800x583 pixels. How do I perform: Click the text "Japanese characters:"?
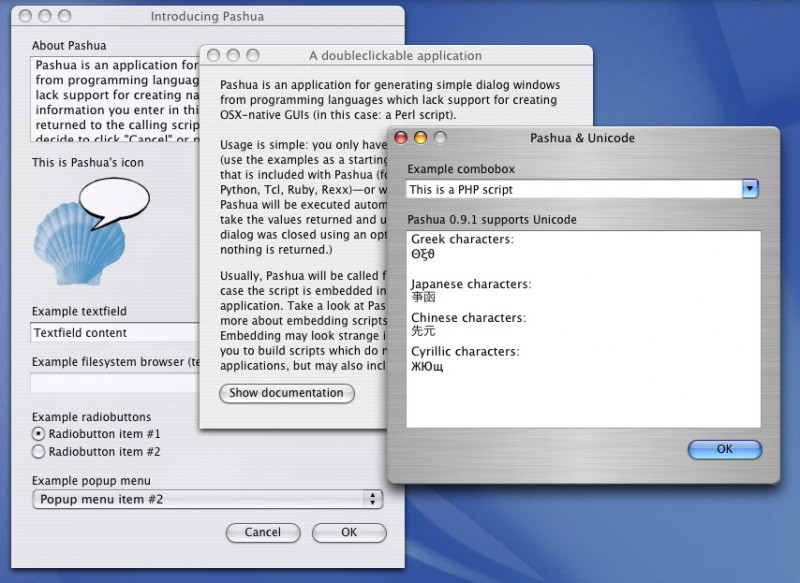471,284
